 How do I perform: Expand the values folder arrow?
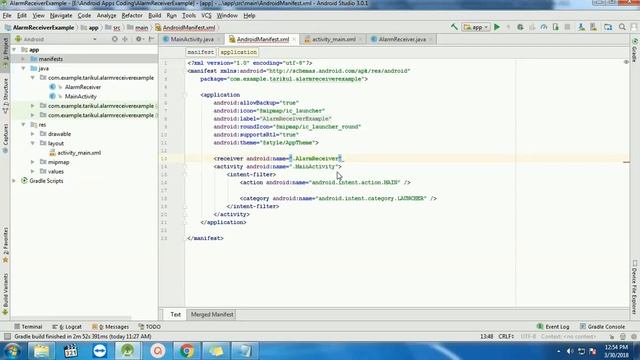pos(33,171)
